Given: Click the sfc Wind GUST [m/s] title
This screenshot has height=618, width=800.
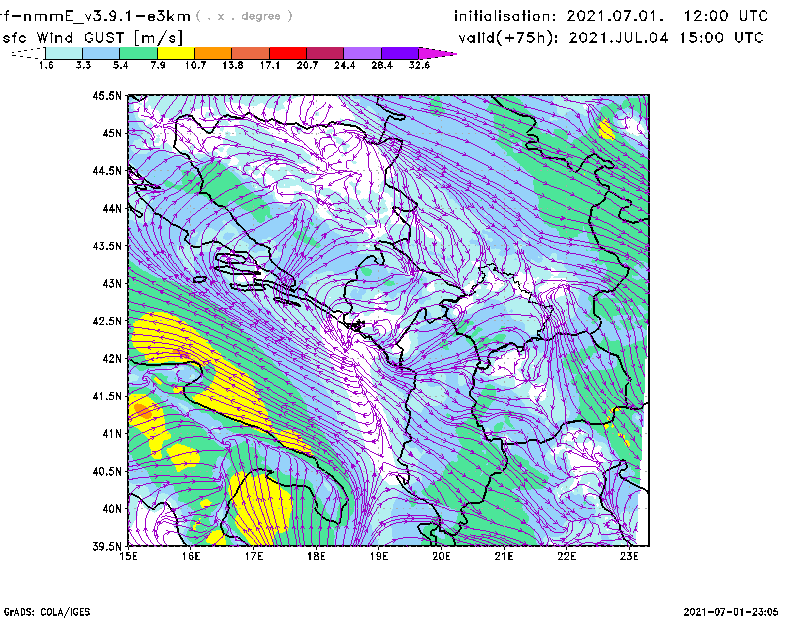Looking at the screenshot, I should point(92,38).
